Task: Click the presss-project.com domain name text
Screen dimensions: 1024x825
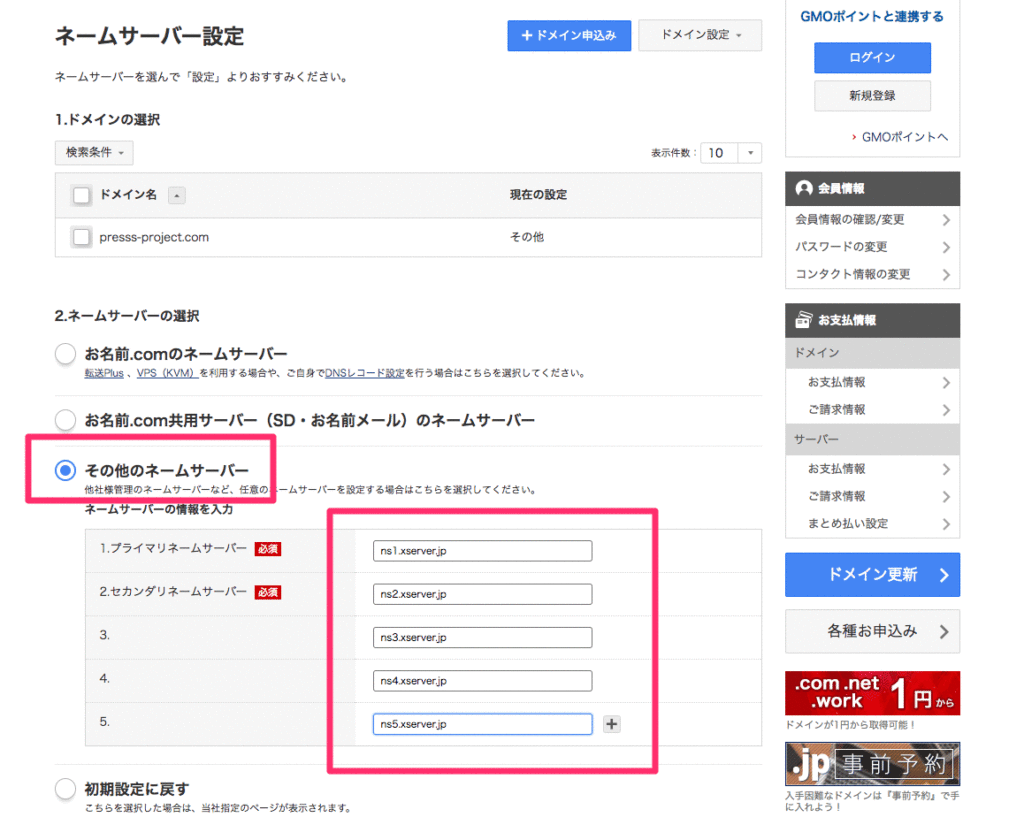Action: point(154,237)
